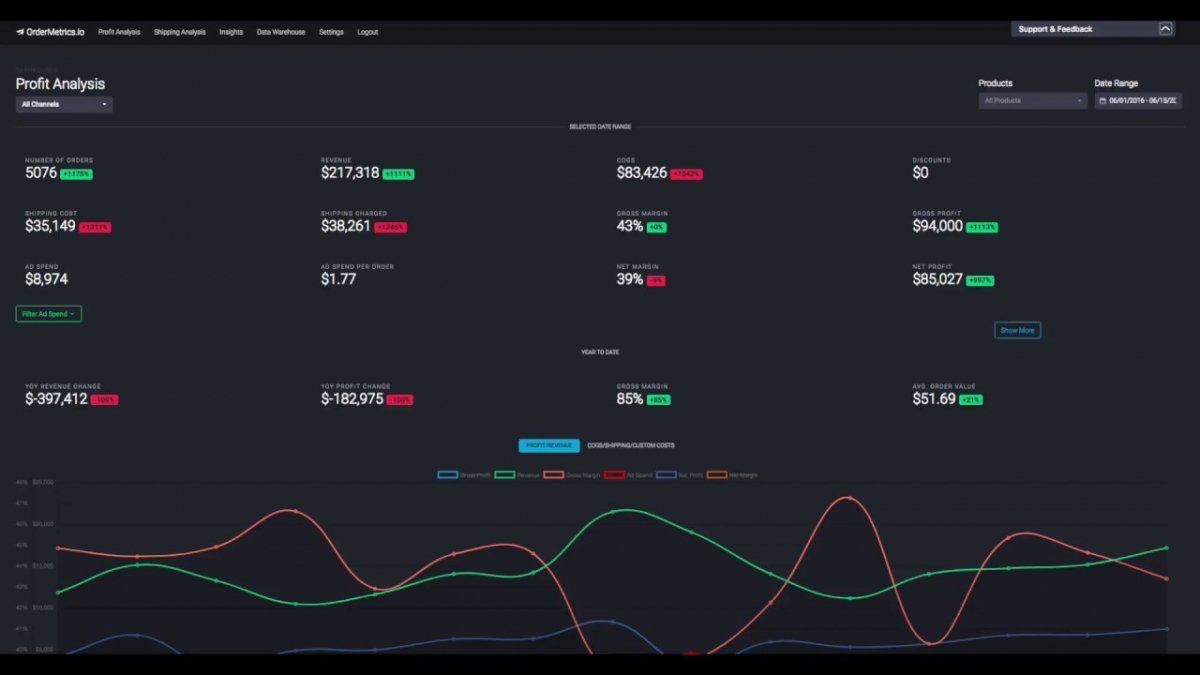
Task: Expand the Filter Ad Spend dropdown
Action: 48,313
